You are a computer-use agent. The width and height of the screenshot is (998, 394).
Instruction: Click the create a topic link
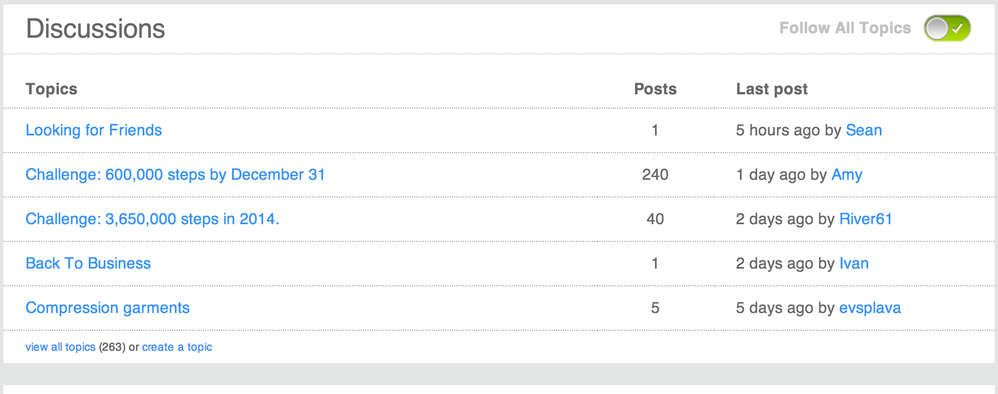click(177, 348)
